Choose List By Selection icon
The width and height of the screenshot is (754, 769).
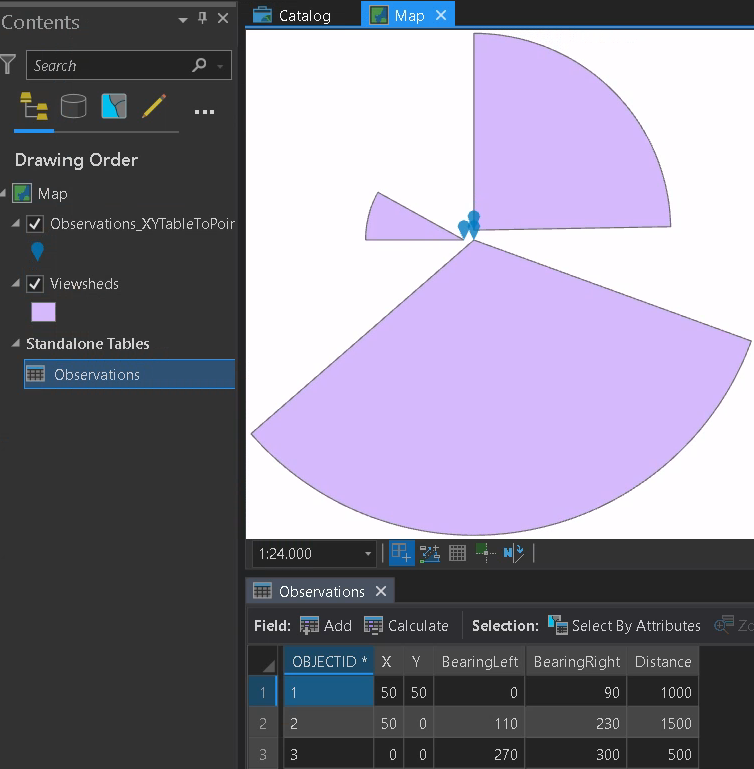[x=114, y=106]
